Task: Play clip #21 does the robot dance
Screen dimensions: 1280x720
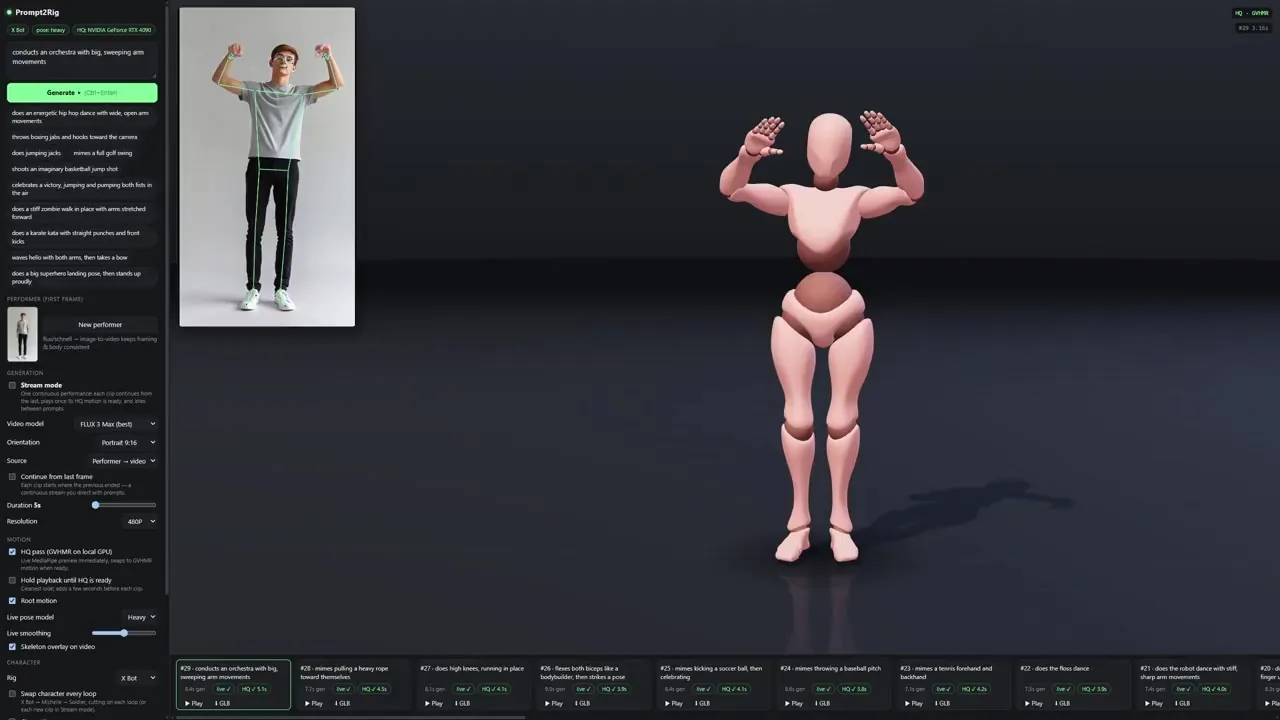Action: [1154, 703]
